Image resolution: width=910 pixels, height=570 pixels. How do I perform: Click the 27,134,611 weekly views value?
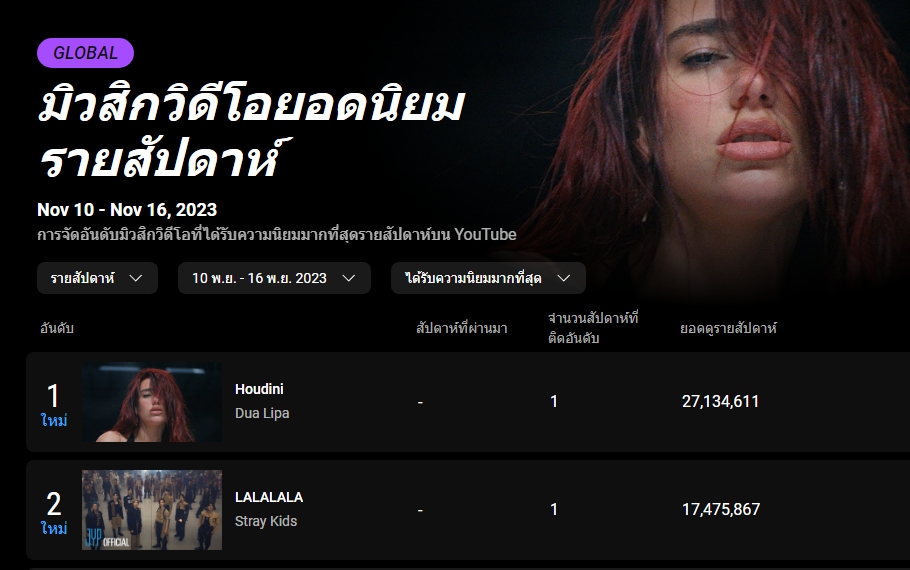(x=720, y=402)
